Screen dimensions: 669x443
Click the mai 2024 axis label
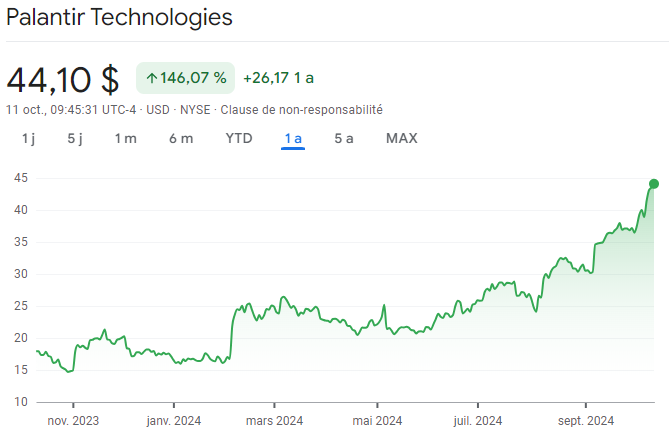pos(377,421)
